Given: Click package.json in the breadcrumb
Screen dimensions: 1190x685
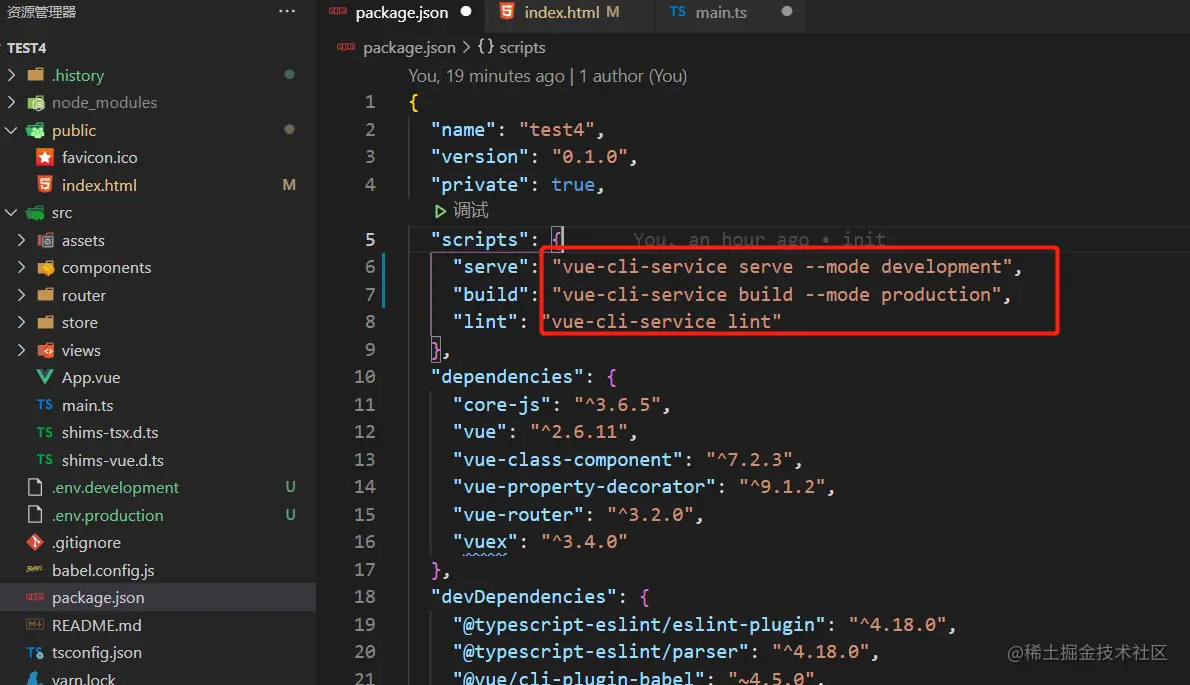Looking at the screenshot, I should [x=409, y=47].
